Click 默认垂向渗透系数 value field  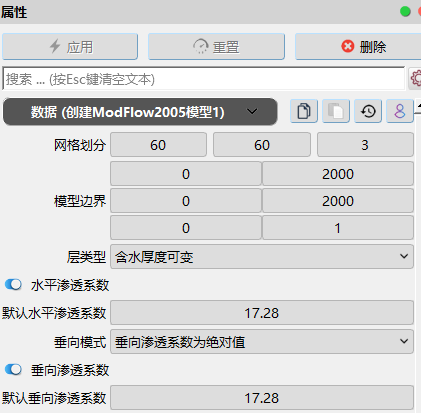click(262, 398)
